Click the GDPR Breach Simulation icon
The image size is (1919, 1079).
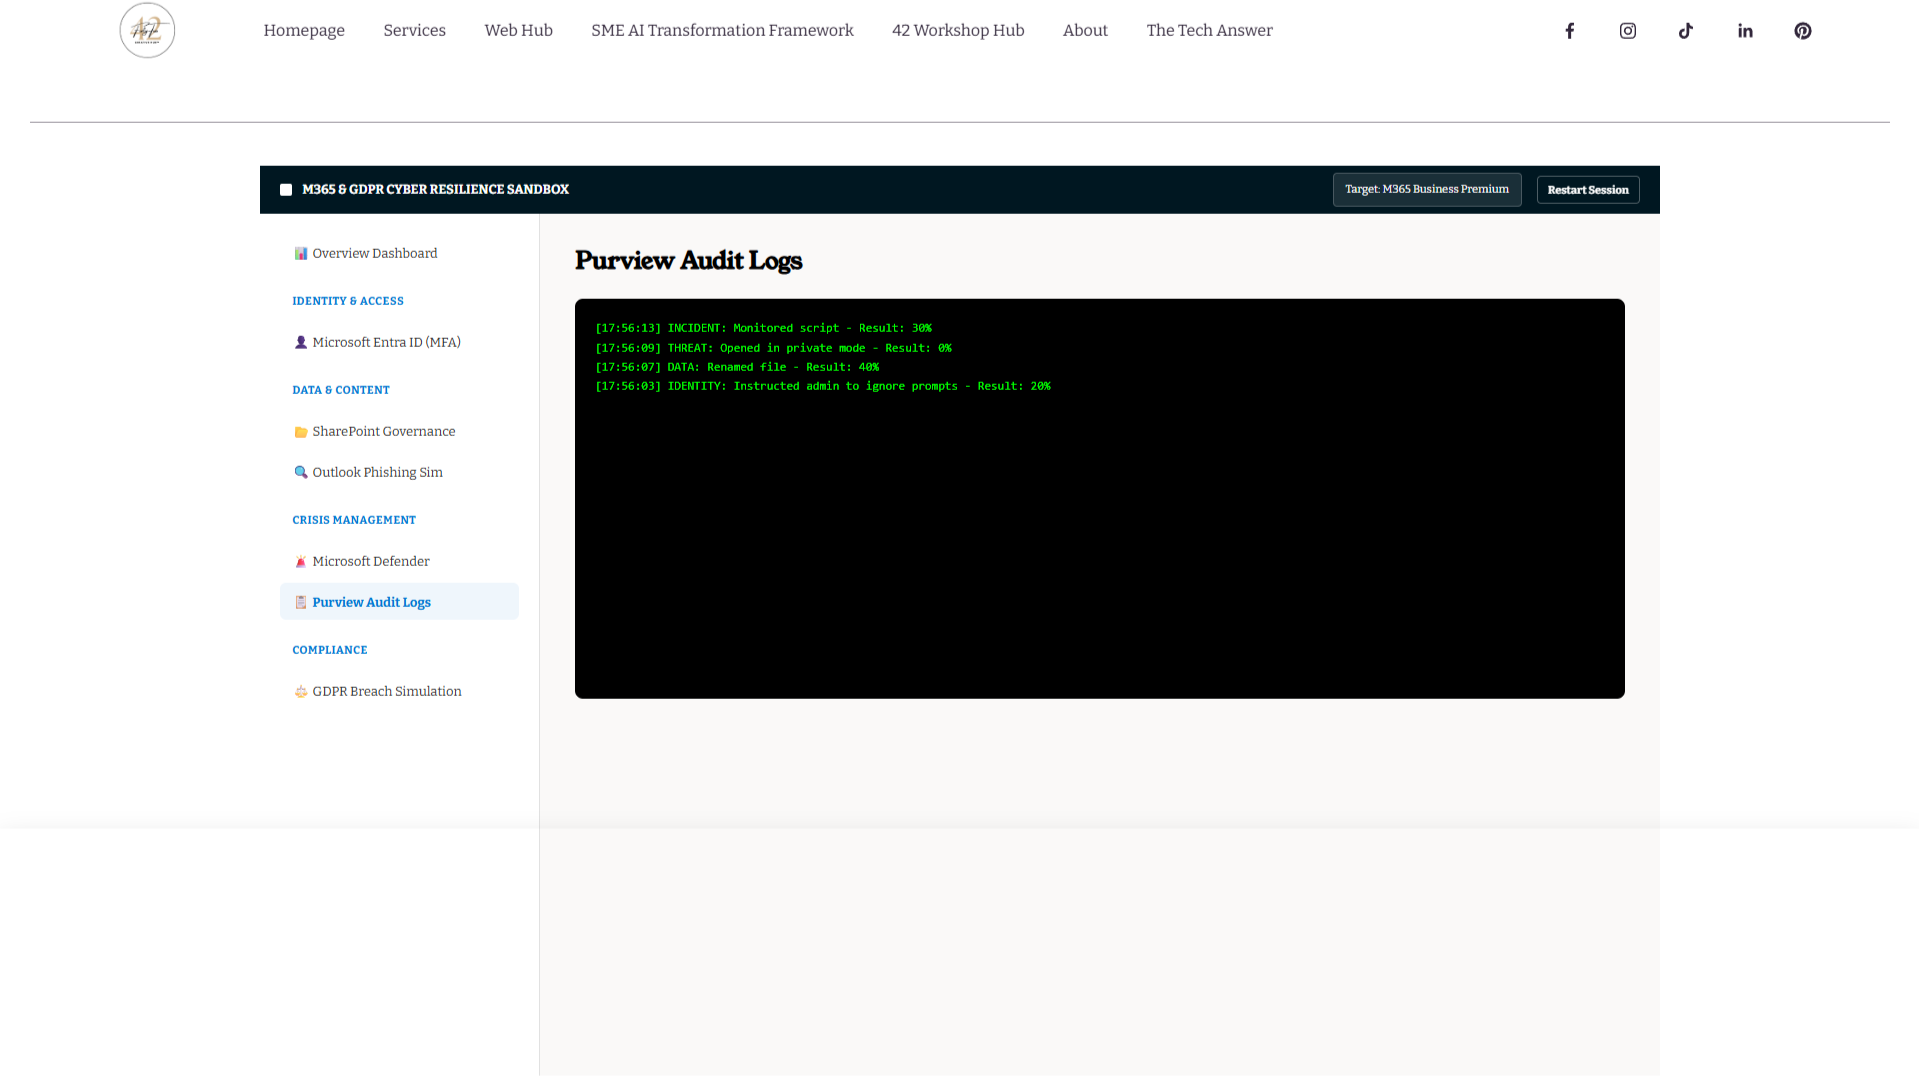click(300, 691)
